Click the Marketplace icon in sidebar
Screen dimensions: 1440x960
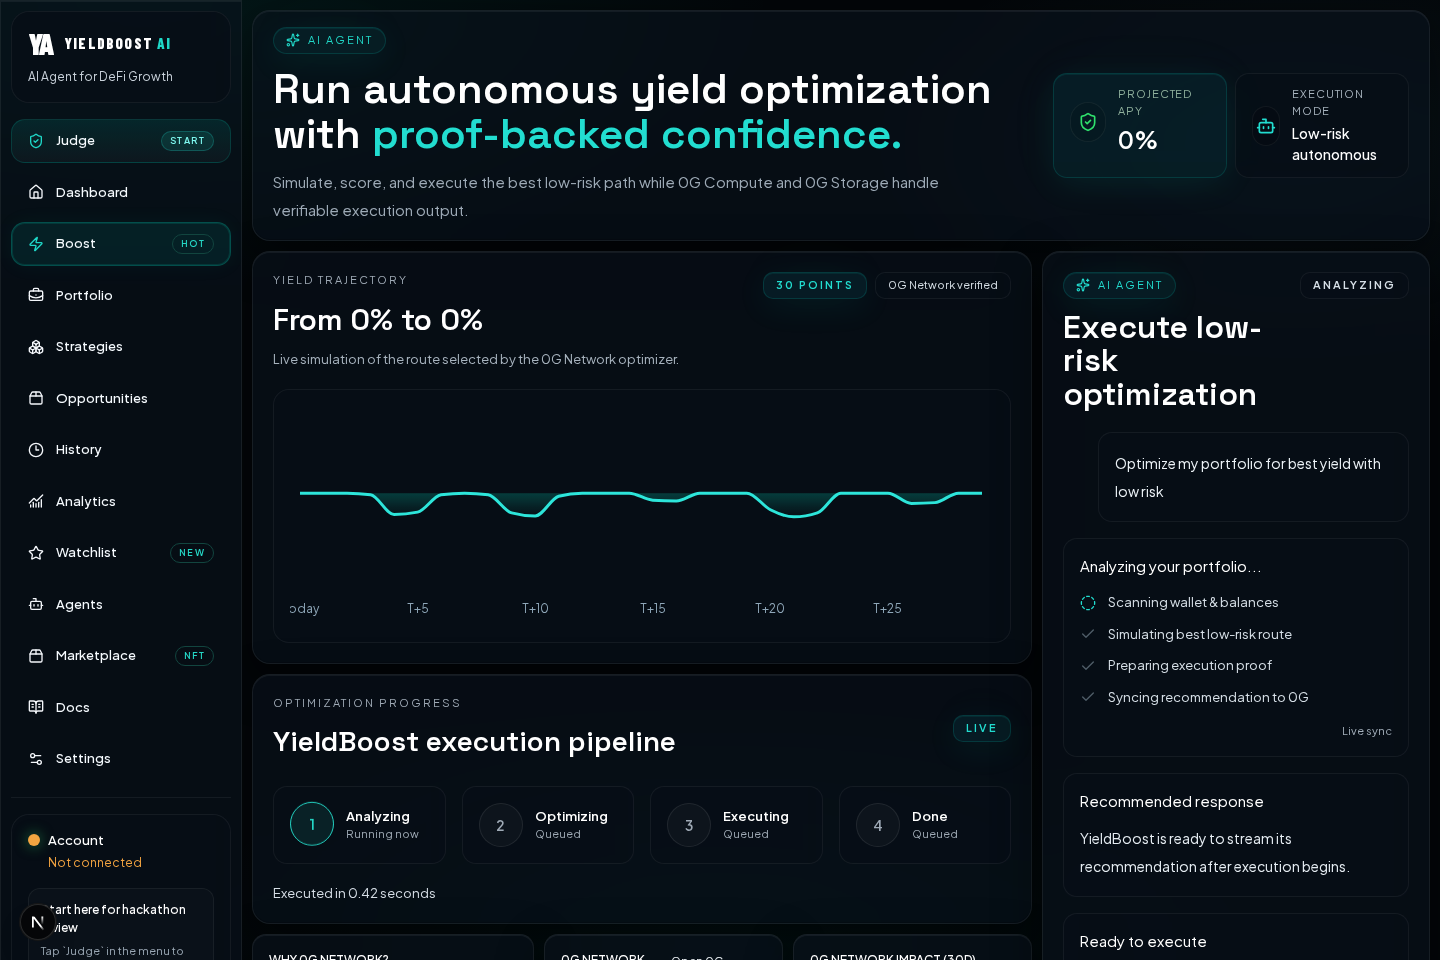(36, 656)
